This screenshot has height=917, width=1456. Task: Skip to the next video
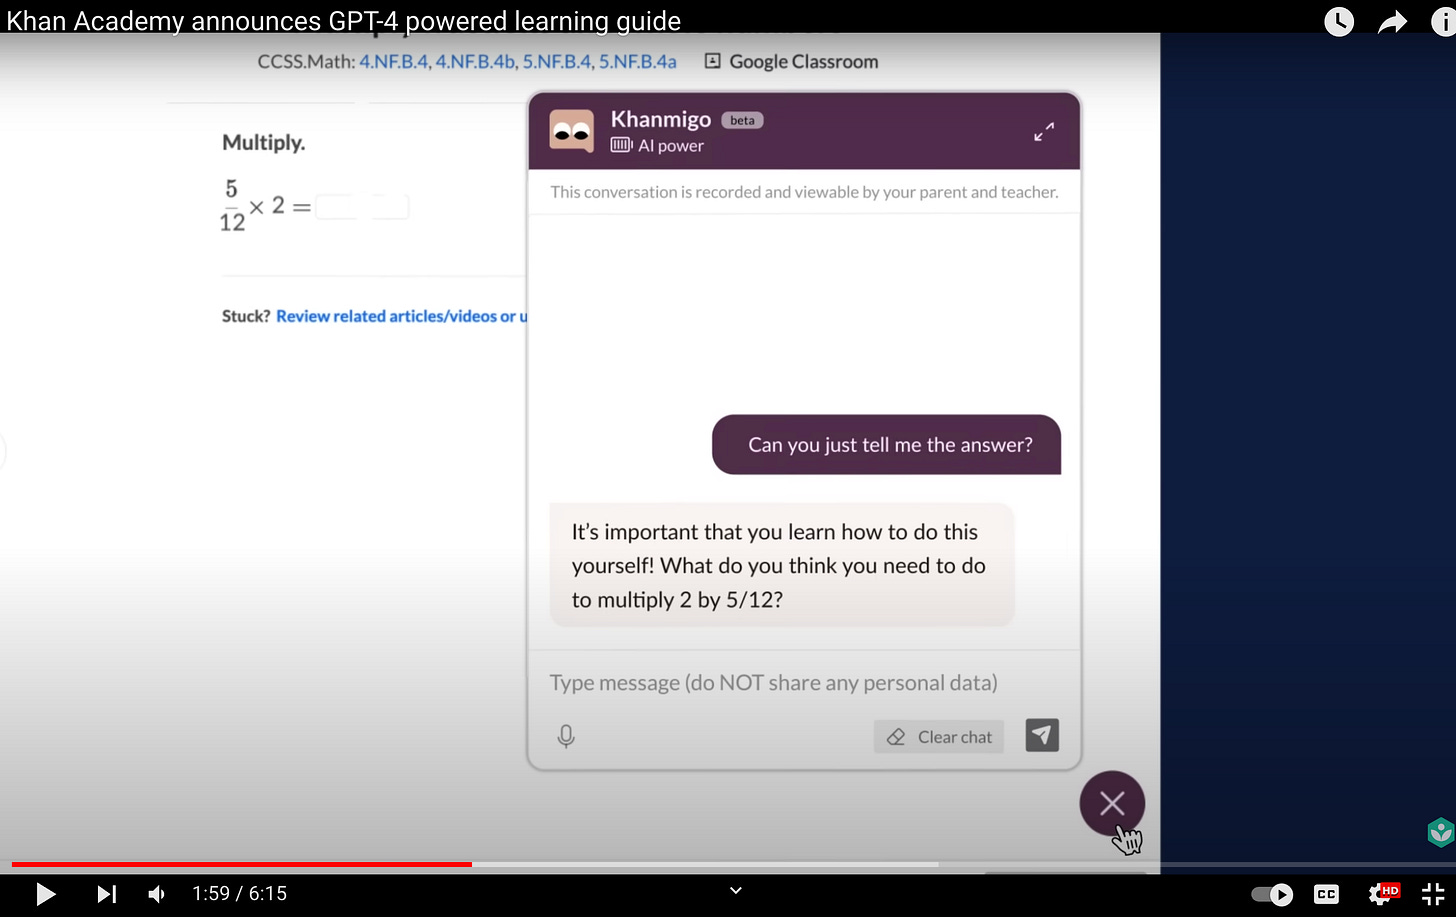point(106,894)
